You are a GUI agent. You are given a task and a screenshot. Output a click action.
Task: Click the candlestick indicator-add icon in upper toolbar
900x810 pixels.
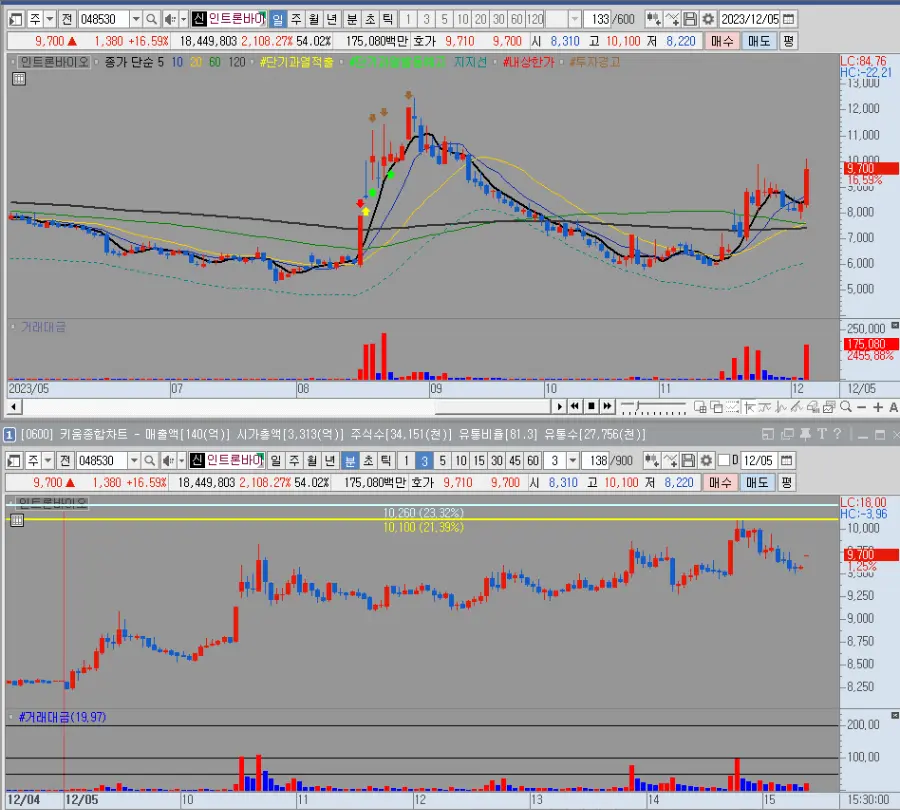(x=653, y=20)
